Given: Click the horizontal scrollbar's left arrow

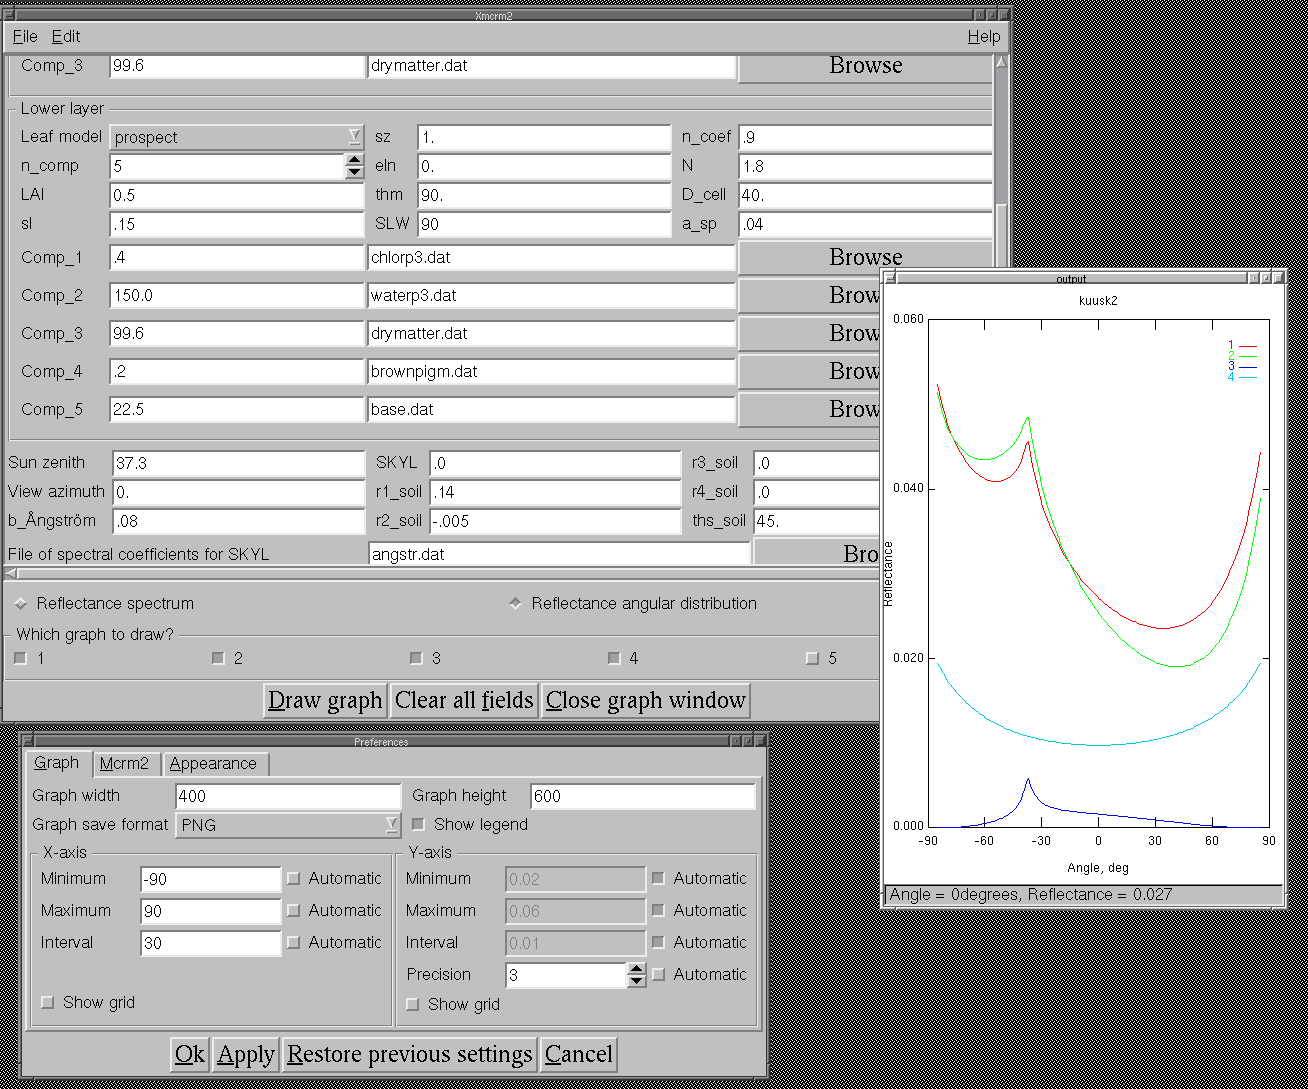Looking at the screenshot, I should (x=10, y=573).
